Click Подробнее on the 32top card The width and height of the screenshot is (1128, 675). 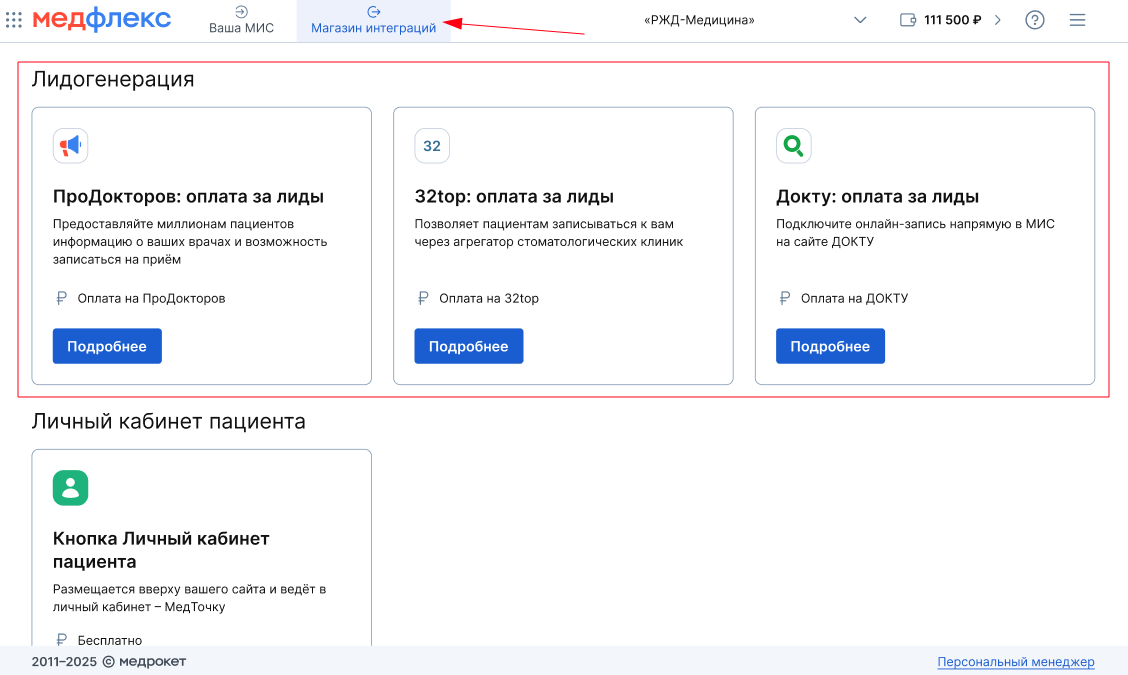pyautogui.click(x=468, y=346)
